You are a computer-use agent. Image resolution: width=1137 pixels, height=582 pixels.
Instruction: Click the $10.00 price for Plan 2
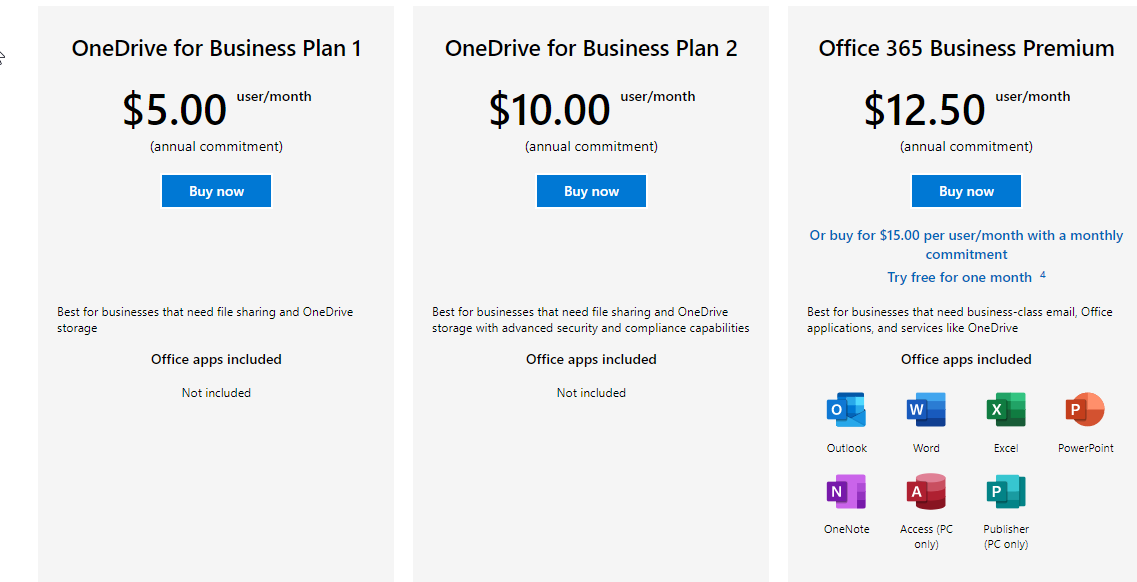pos(549,110)
